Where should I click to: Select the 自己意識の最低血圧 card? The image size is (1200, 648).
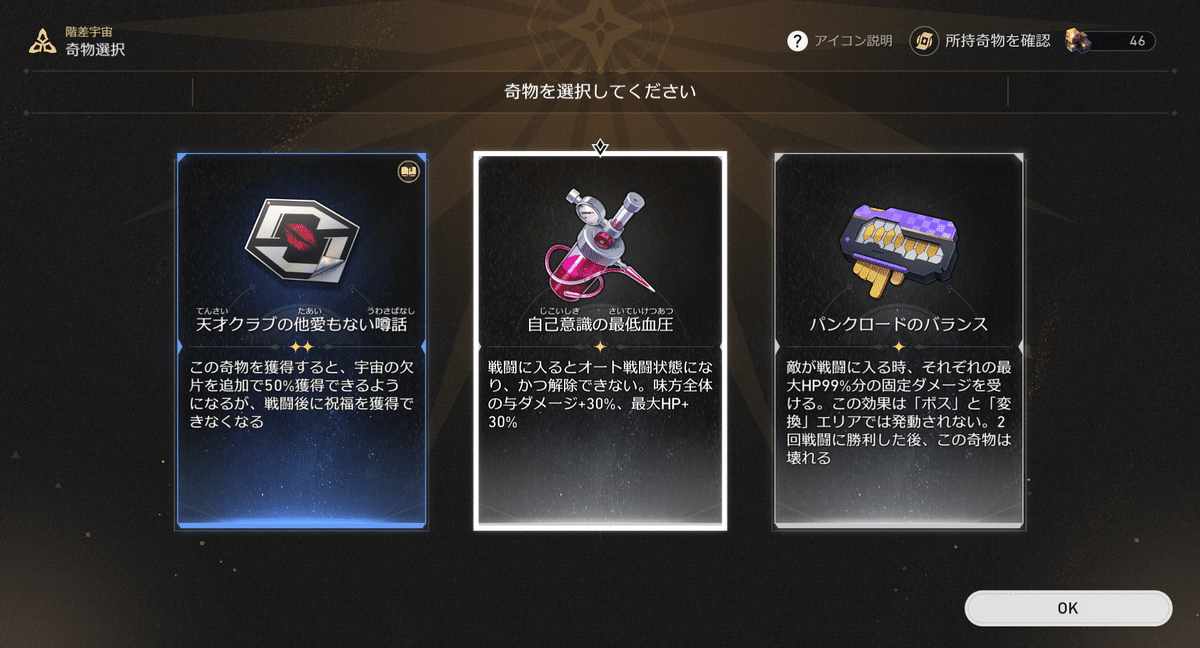[600, 340]
